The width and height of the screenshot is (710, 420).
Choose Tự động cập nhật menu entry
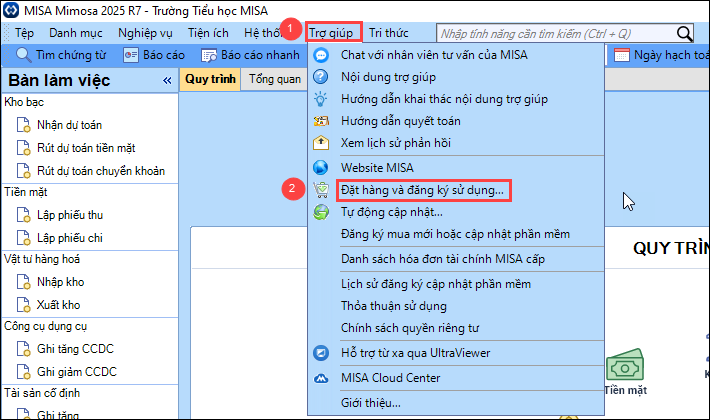(456, 212)
